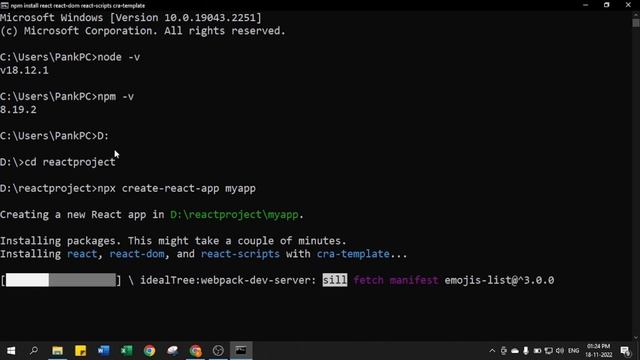
Task: Click 'cra-template' package name
Action: pyautogui.click(x=353, y=254)
